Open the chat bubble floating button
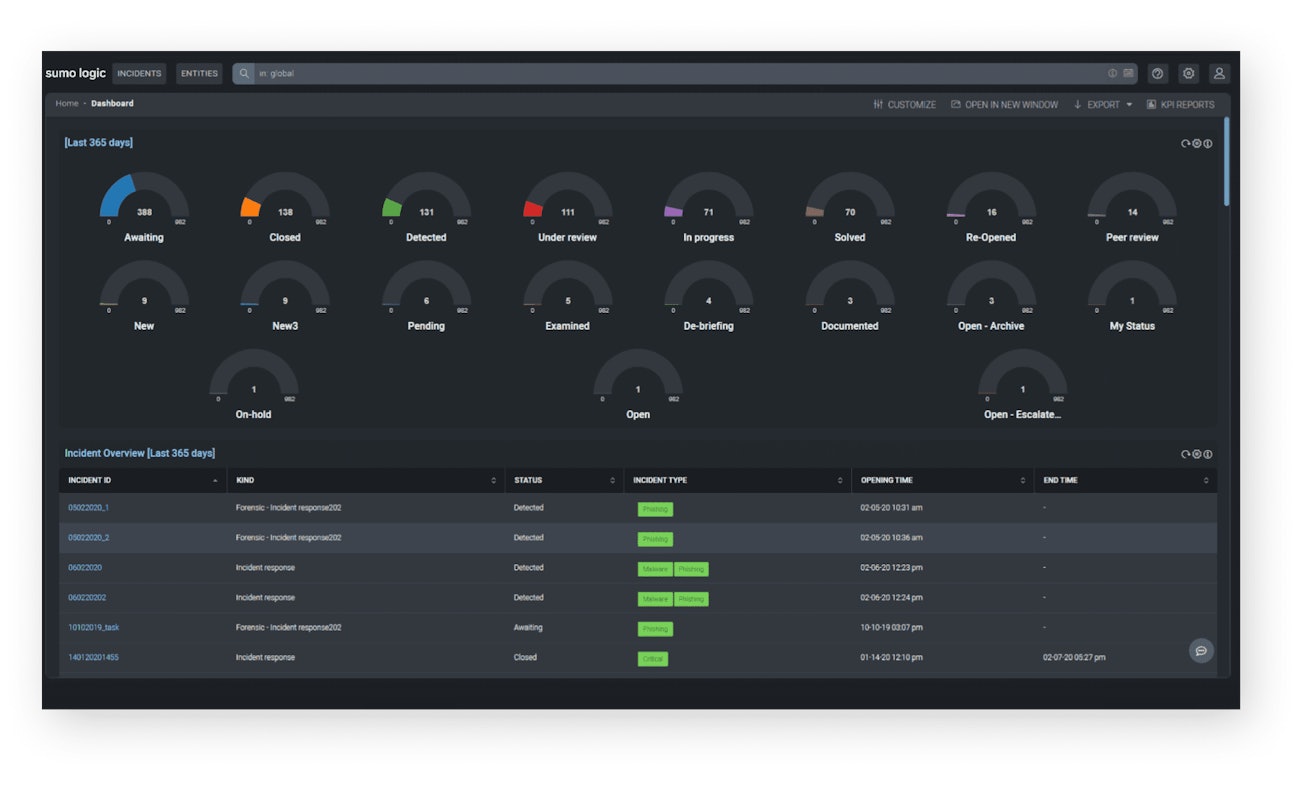Screen dimensions: 1300x786 click(x=1201, y=651)
